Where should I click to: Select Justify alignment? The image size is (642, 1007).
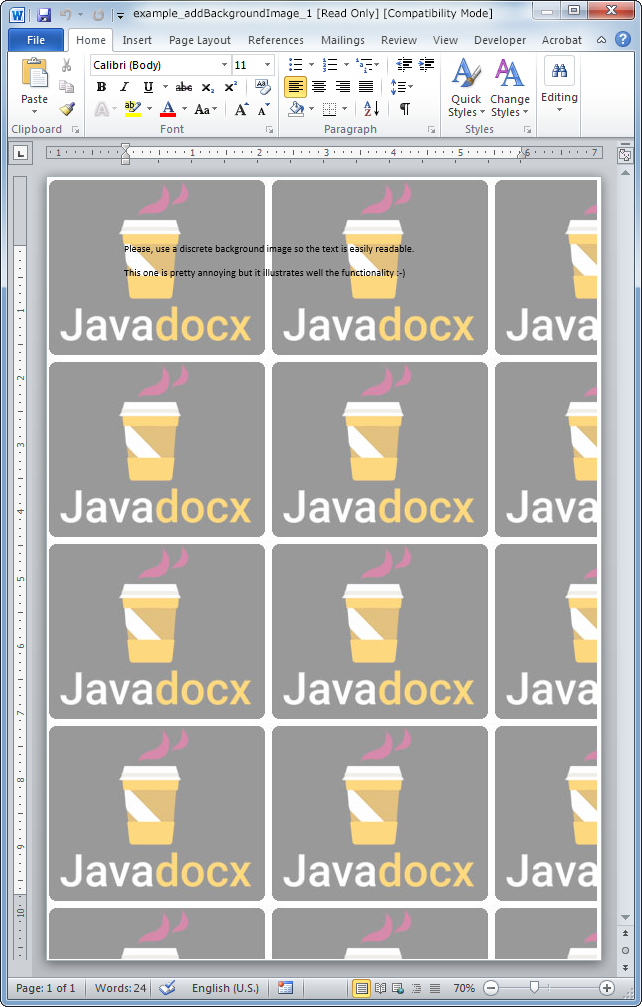coord(366,86)
